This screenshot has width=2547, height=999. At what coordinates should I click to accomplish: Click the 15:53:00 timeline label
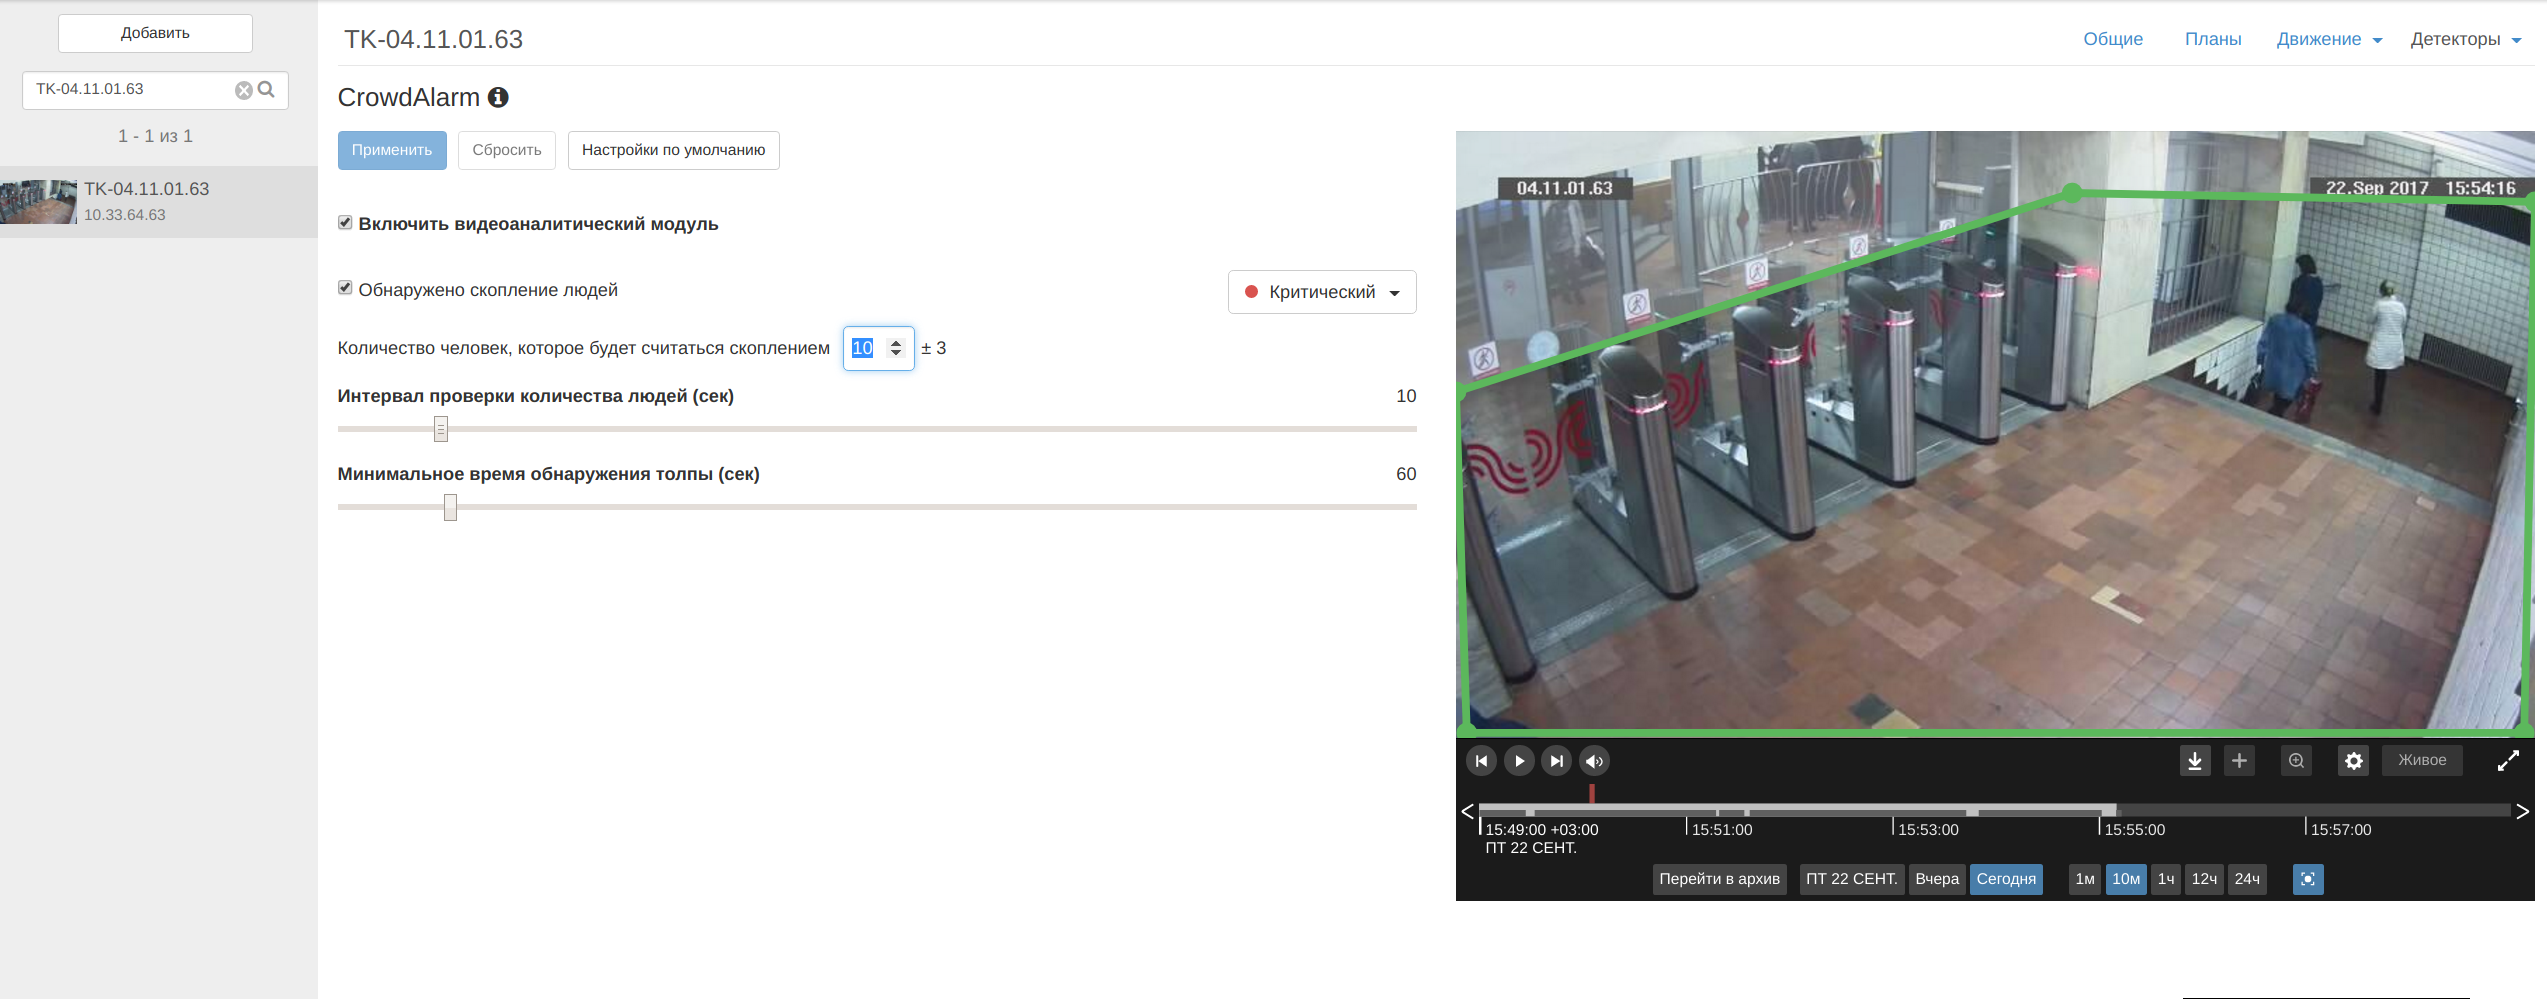click(x=1928, y=830)
